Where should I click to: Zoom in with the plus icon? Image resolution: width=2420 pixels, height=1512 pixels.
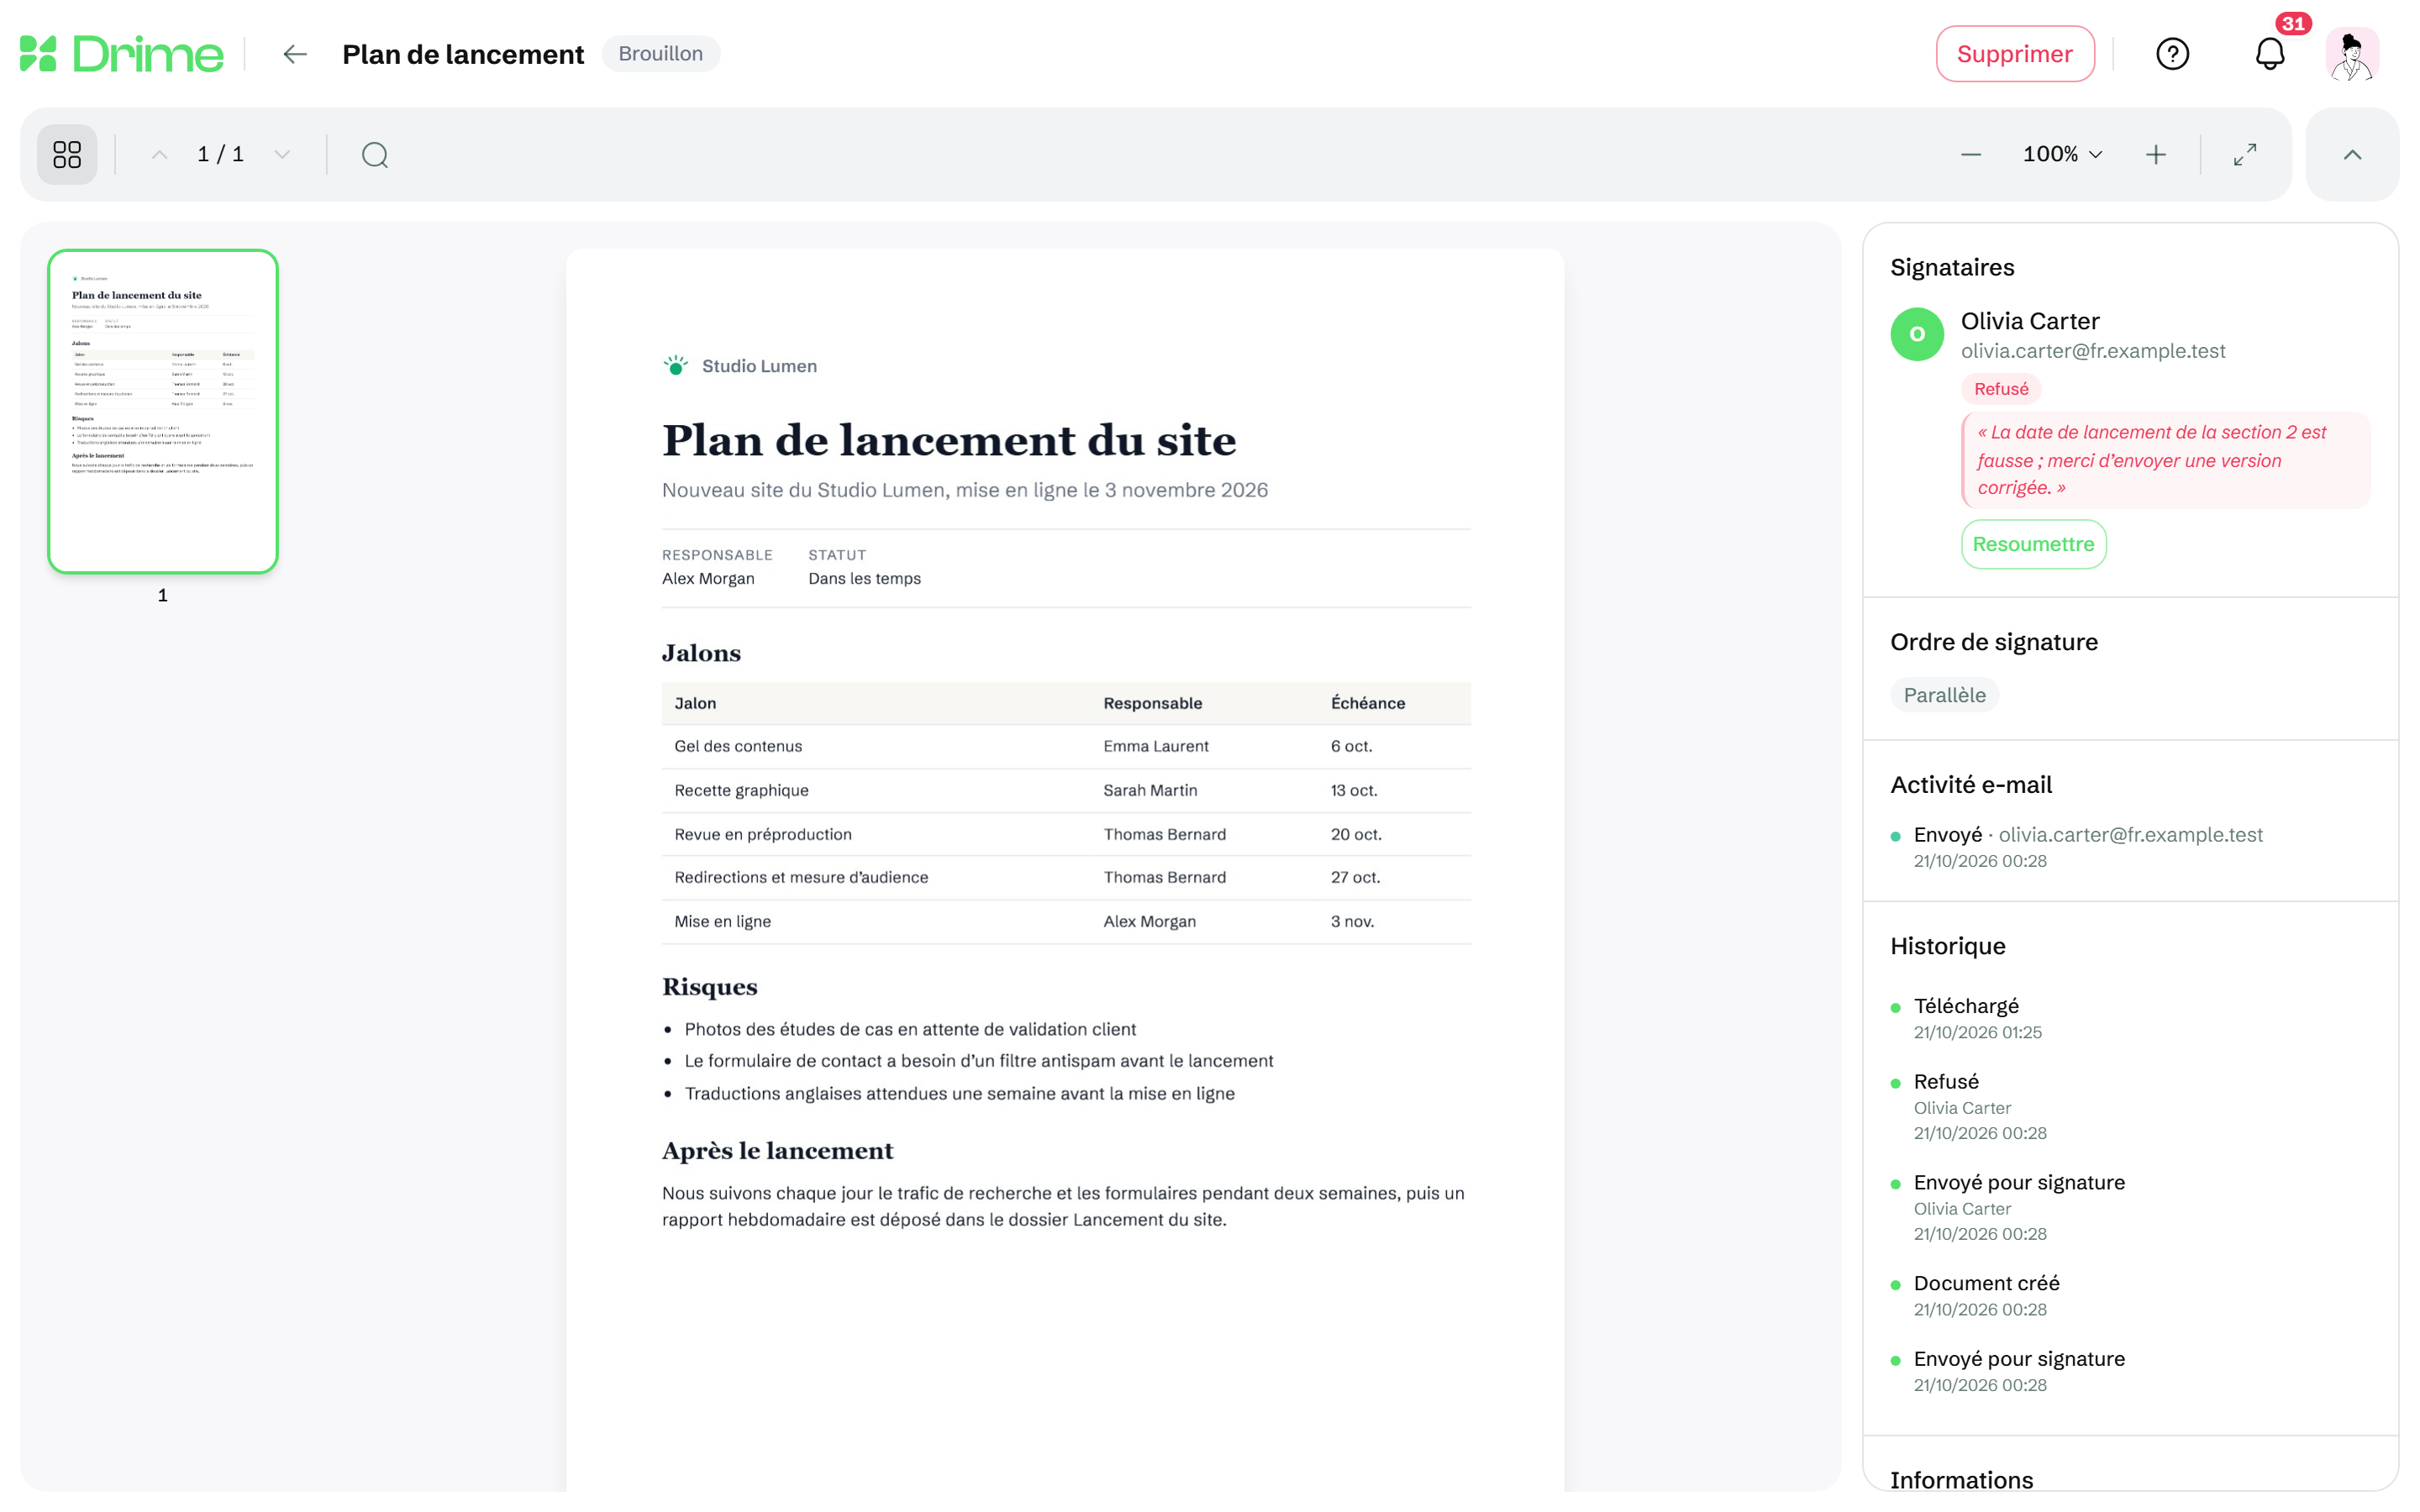pos(2156,154)
